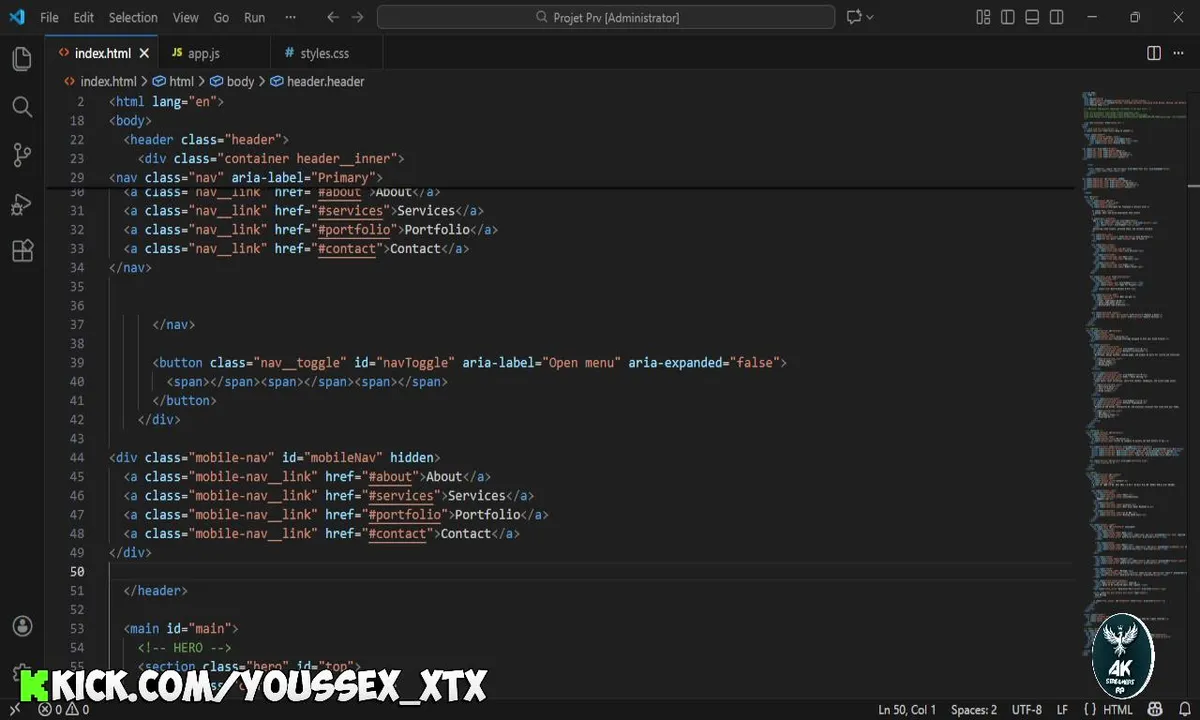Image resolution: width=1200 pixels, height=720 pixels.
Task: Open the Run and Debug view
Action: click(x=22, y=203)
